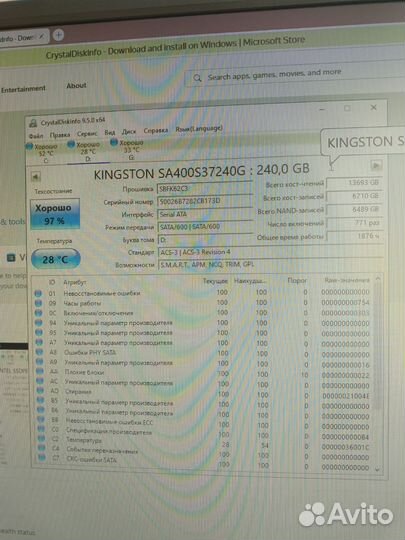Click the Текущее column header
The width and height of the screenshot is (405, 540).
coord(215,281)
